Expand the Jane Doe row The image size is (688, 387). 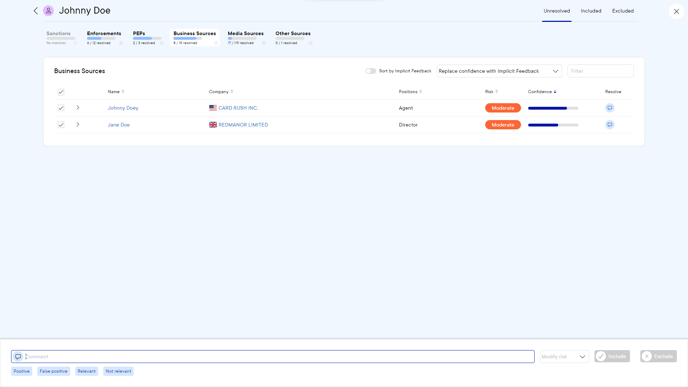click(x=78, y=125)
